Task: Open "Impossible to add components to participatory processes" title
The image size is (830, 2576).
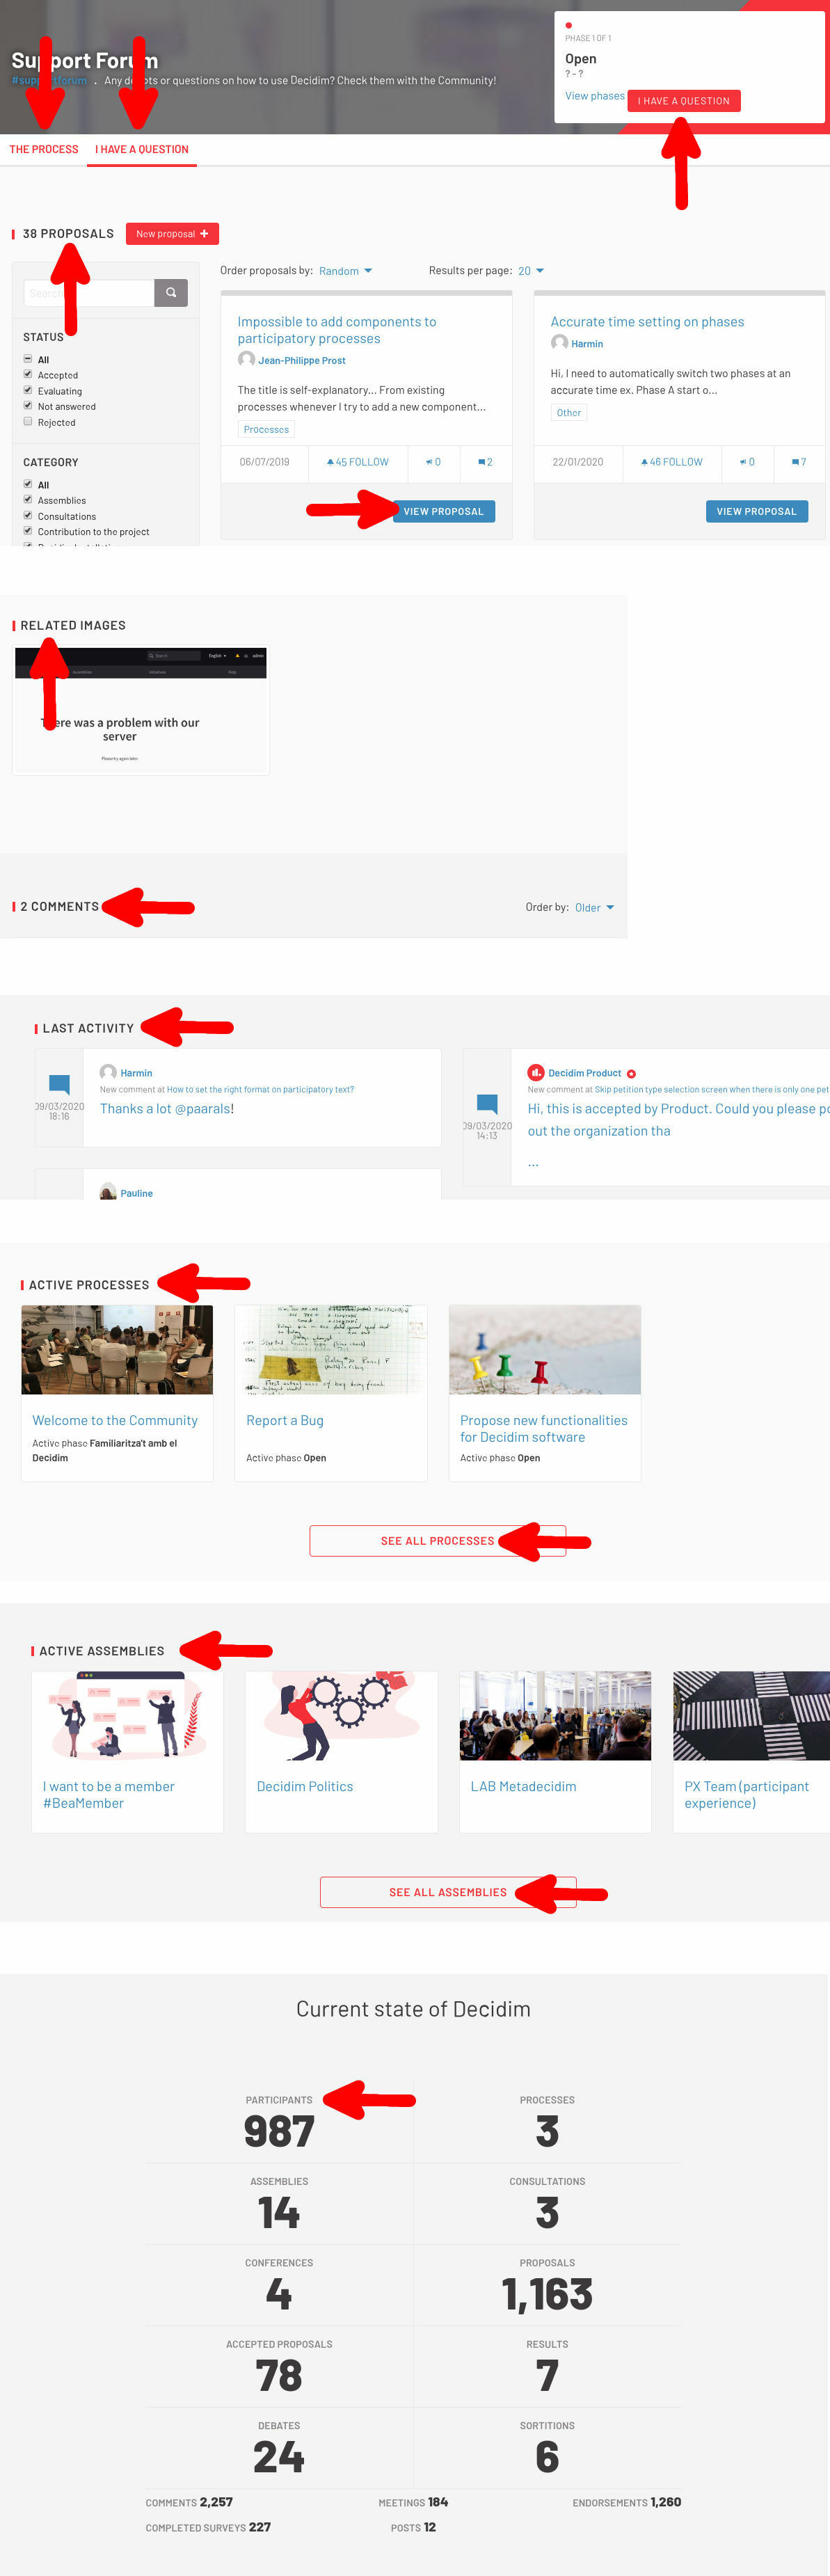Action: [337, 330]
